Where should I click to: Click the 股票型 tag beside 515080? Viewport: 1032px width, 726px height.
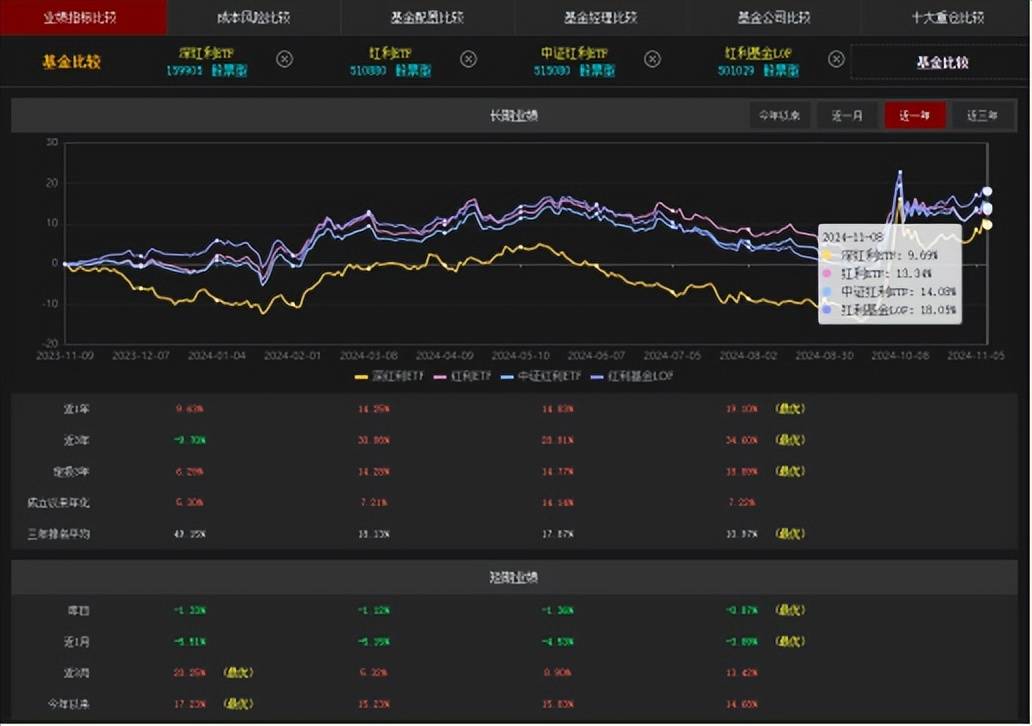coord(597,70)
